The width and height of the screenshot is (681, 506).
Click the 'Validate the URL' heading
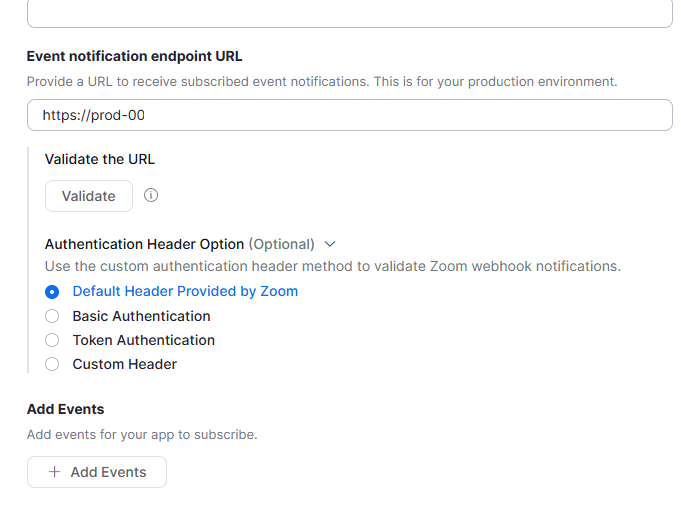[x=100, y=158]
